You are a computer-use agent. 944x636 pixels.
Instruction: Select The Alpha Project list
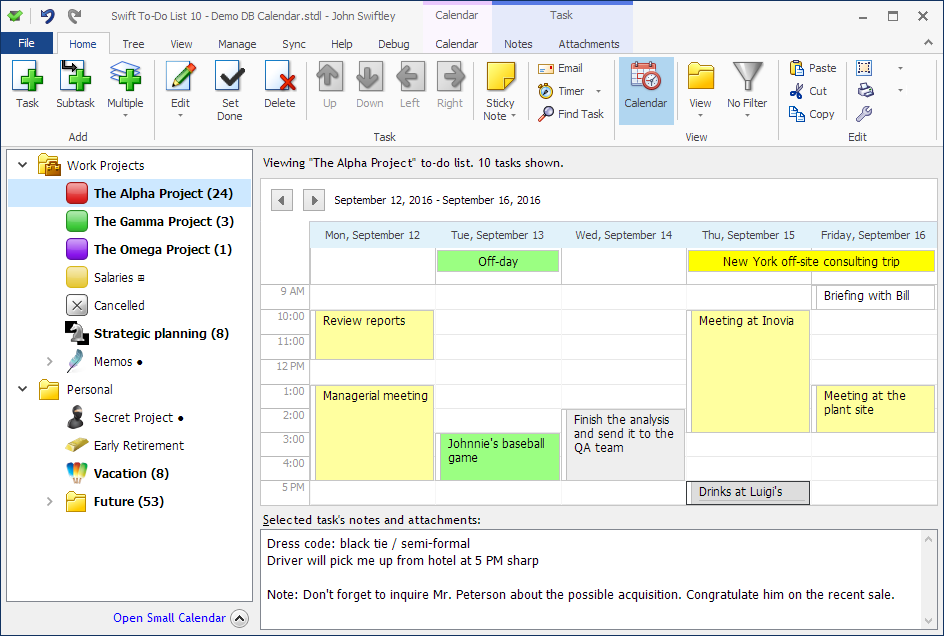129,193
